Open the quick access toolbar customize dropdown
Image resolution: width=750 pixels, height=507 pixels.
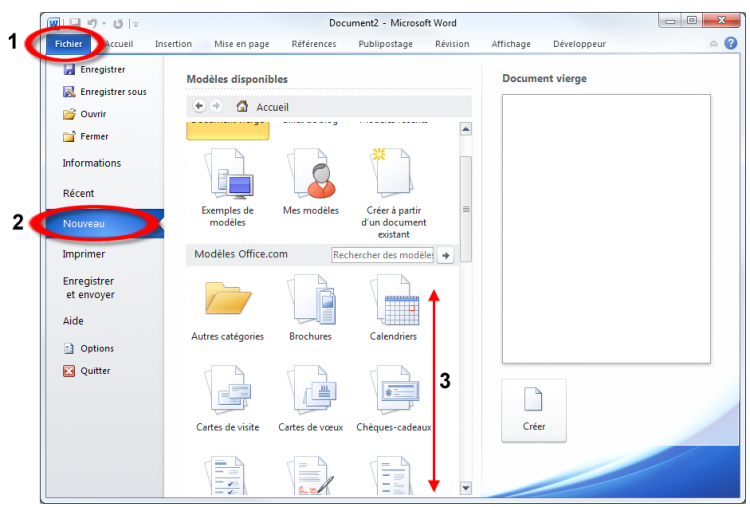coord(135,23)
